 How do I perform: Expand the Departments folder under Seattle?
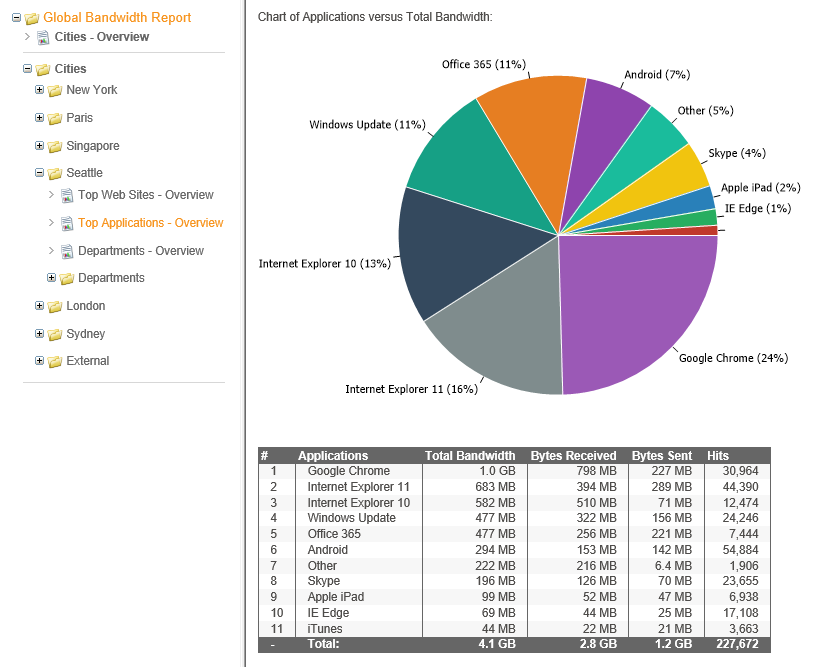pyautogui.click(x=51, y=277)
